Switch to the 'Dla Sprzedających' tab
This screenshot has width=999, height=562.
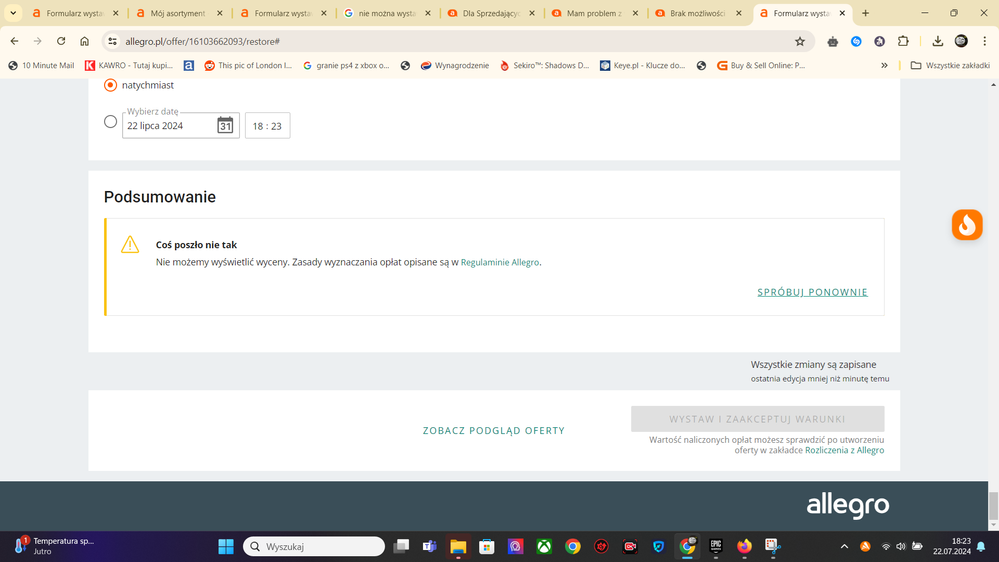[490, 13]
